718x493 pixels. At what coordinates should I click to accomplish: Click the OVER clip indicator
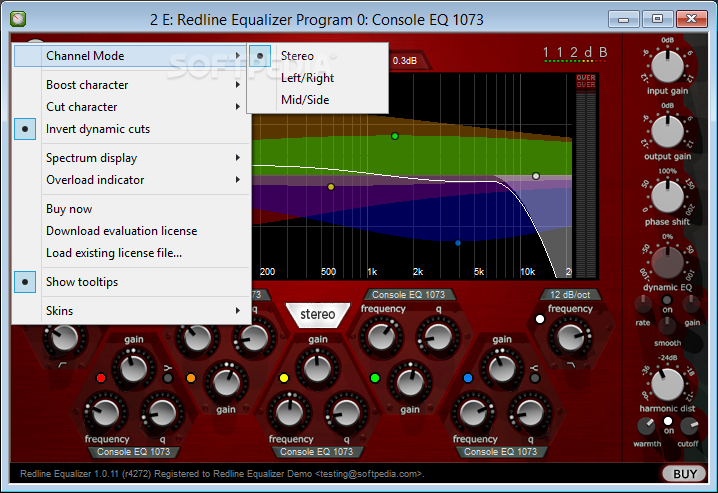click(586, 81)
